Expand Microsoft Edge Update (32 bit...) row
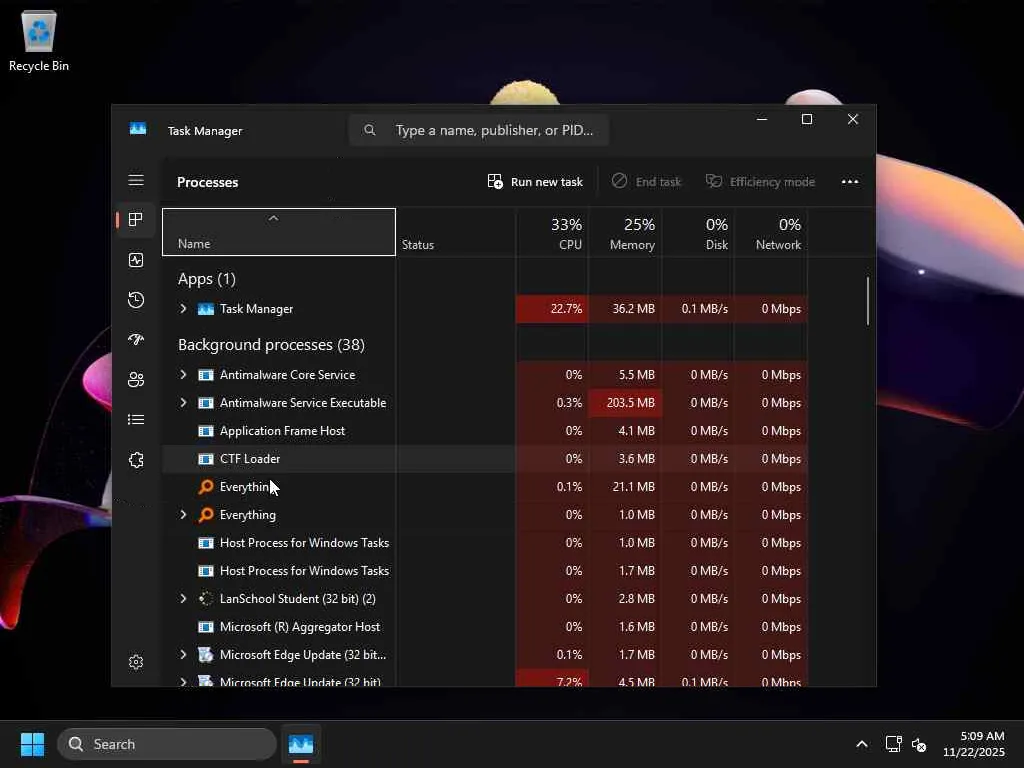Viewport: 1024px width, 768px height. point(183,654)
